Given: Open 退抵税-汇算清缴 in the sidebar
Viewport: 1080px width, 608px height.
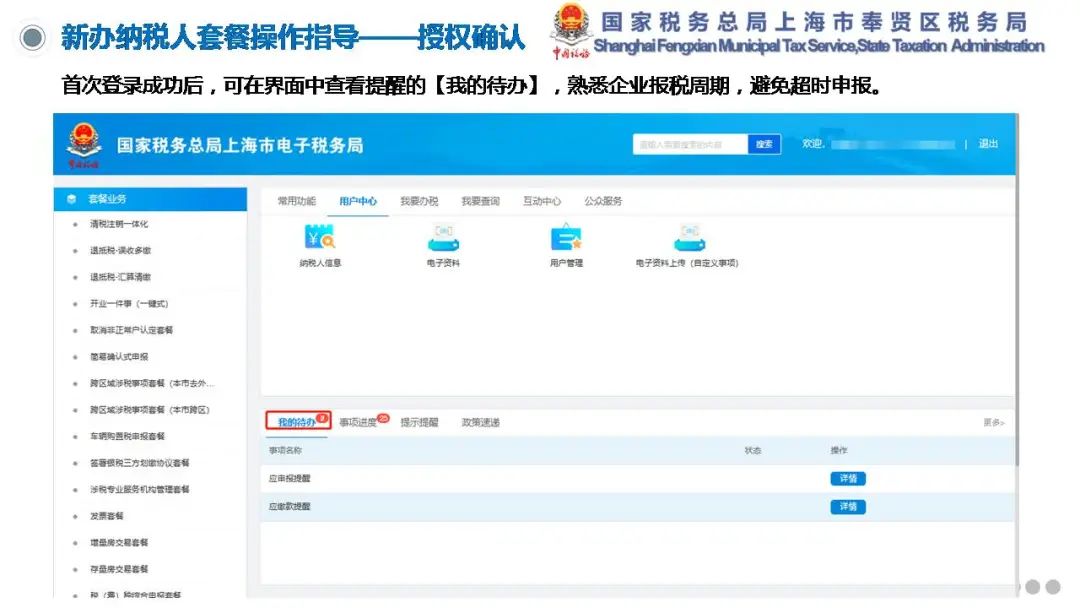Looking at the screenshot, I should (x=120, y=277).
